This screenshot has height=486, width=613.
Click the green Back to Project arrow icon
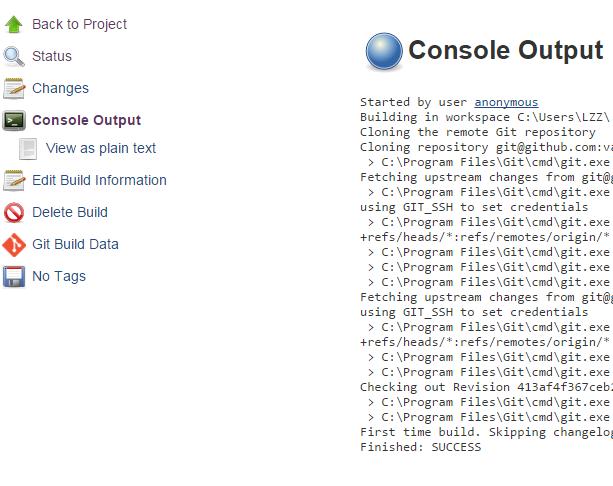point(14,24)
